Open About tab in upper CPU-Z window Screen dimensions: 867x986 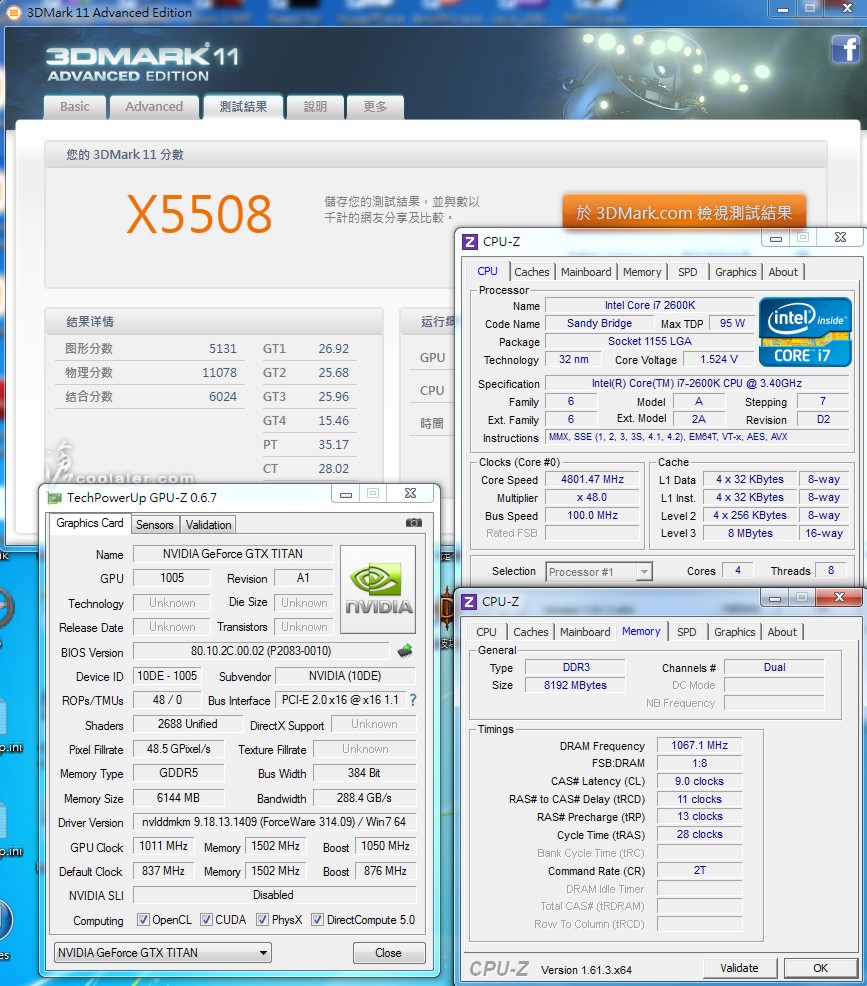click(x=783, y=272)
